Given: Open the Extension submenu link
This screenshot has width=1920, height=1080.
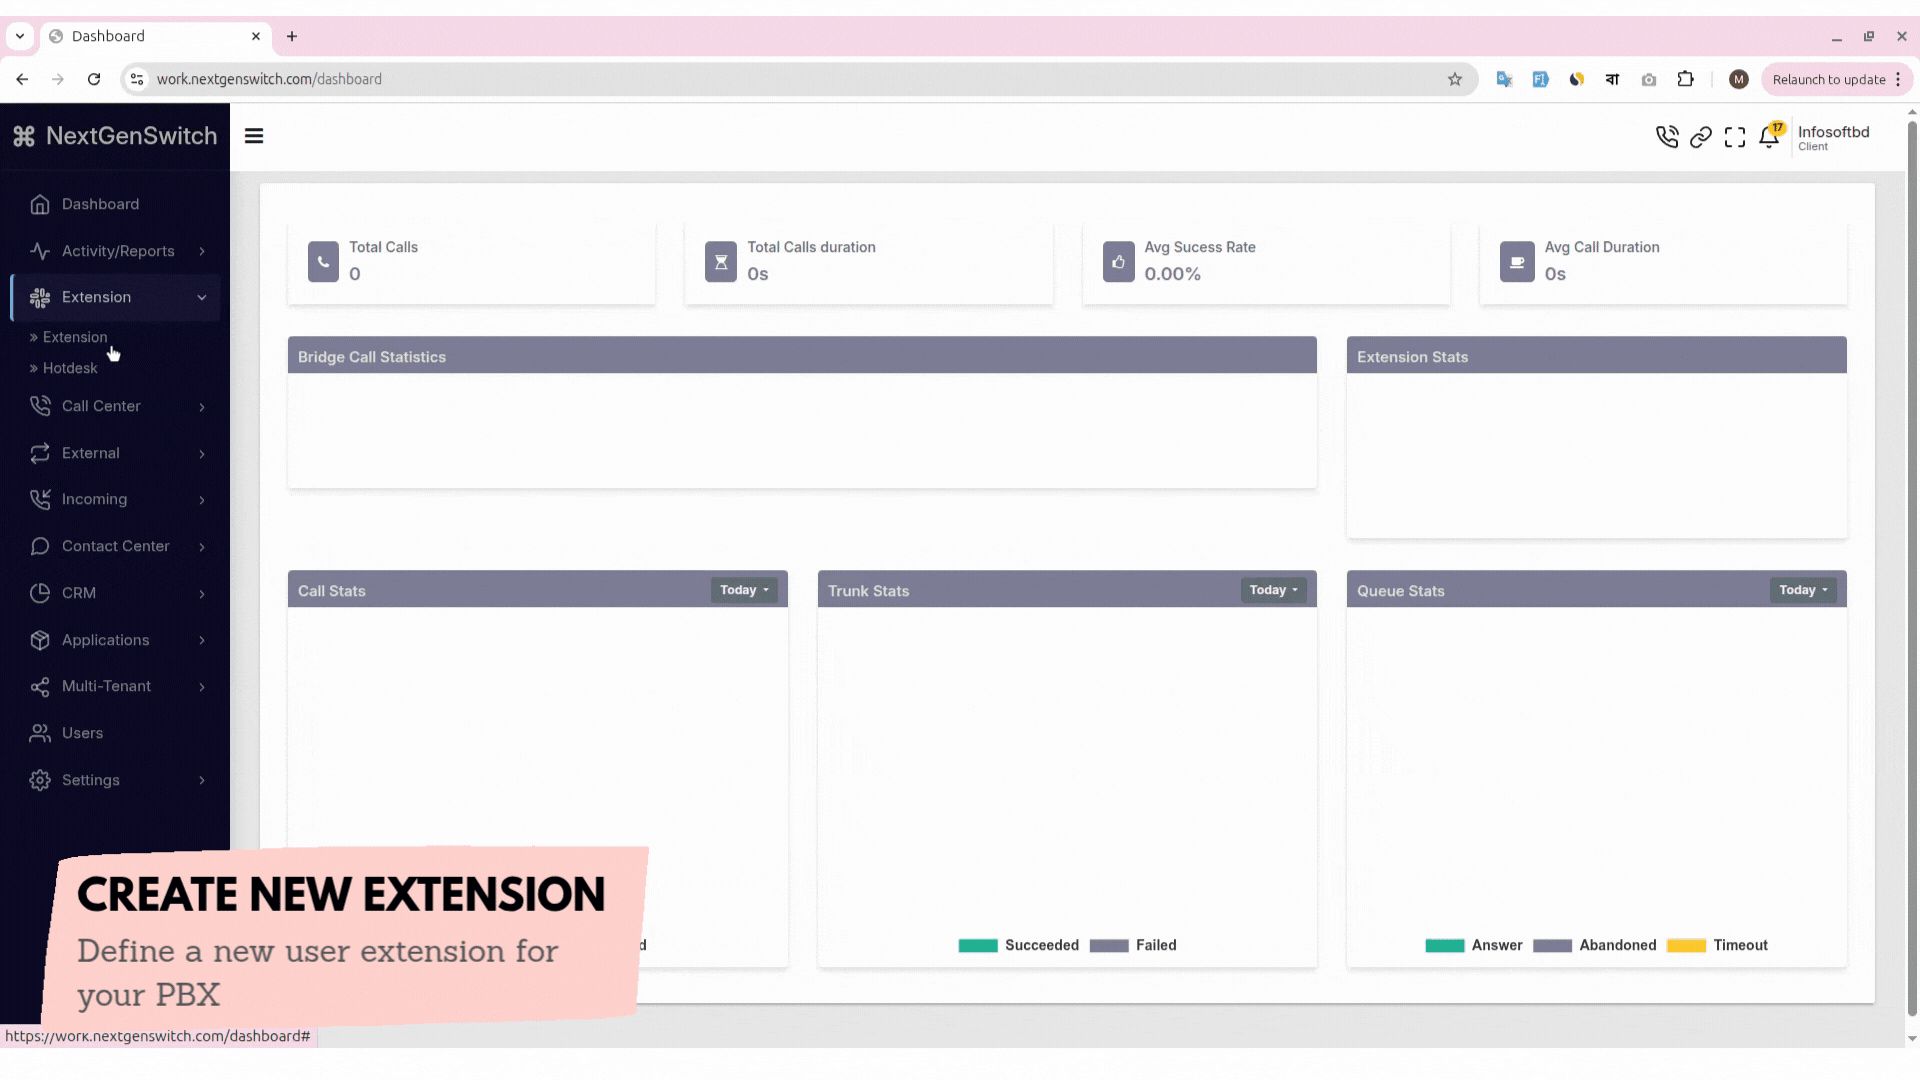Looking at the screenshot, I should (75, 337).
